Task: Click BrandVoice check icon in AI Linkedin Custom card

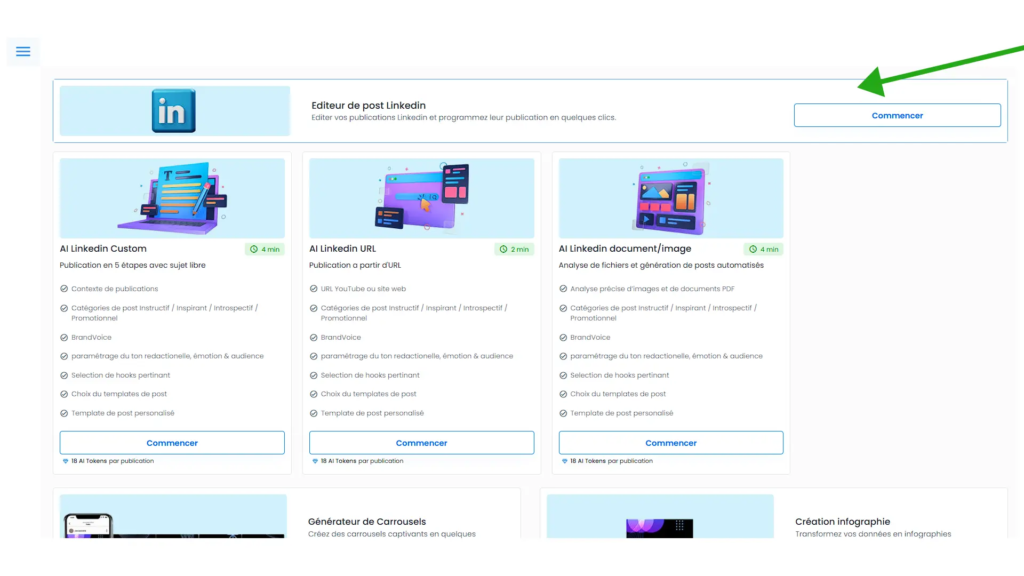Action: (64, 338)
